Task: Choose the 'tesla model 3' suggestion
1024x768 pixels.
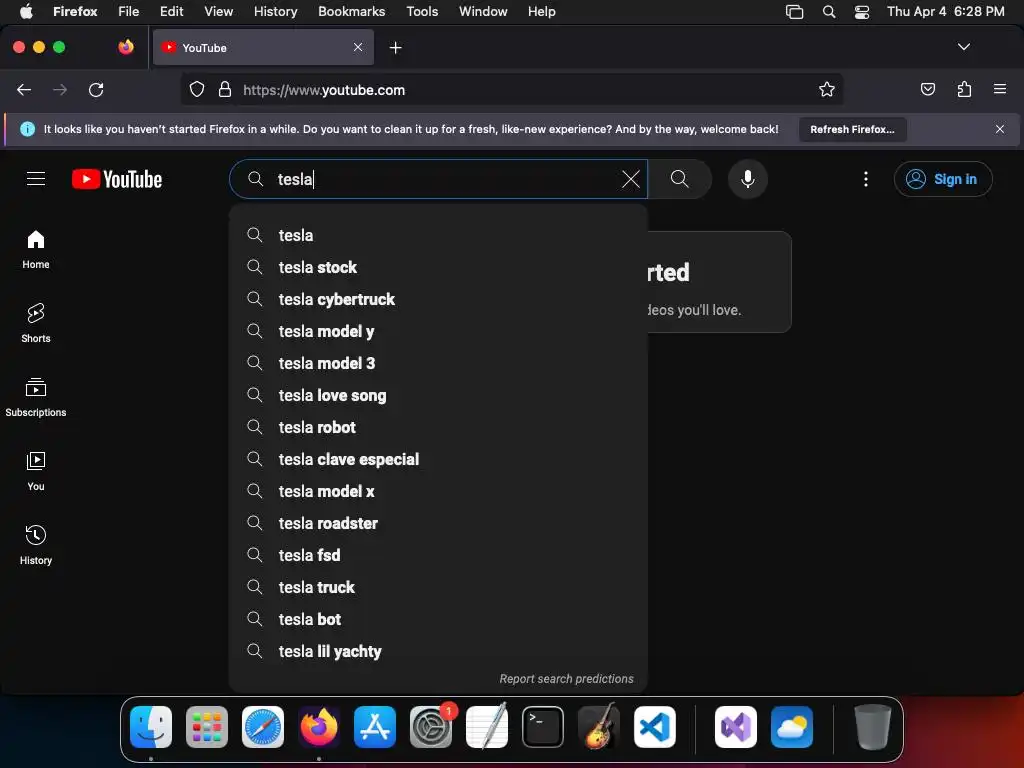Action: (x=438, y=363)
